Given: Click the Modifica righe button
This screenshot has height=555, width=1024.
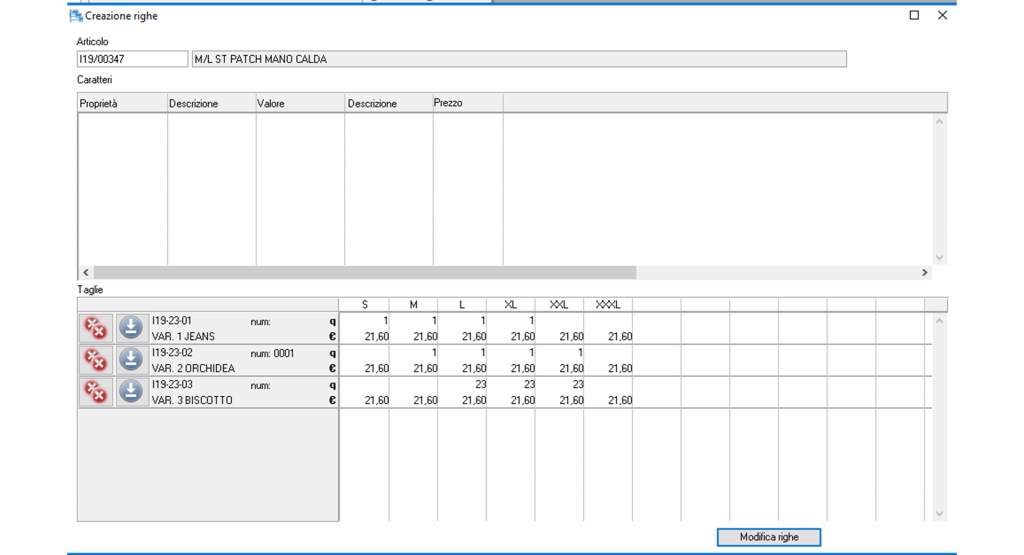Looking at the screenshot, I should (x=769, y=537).
